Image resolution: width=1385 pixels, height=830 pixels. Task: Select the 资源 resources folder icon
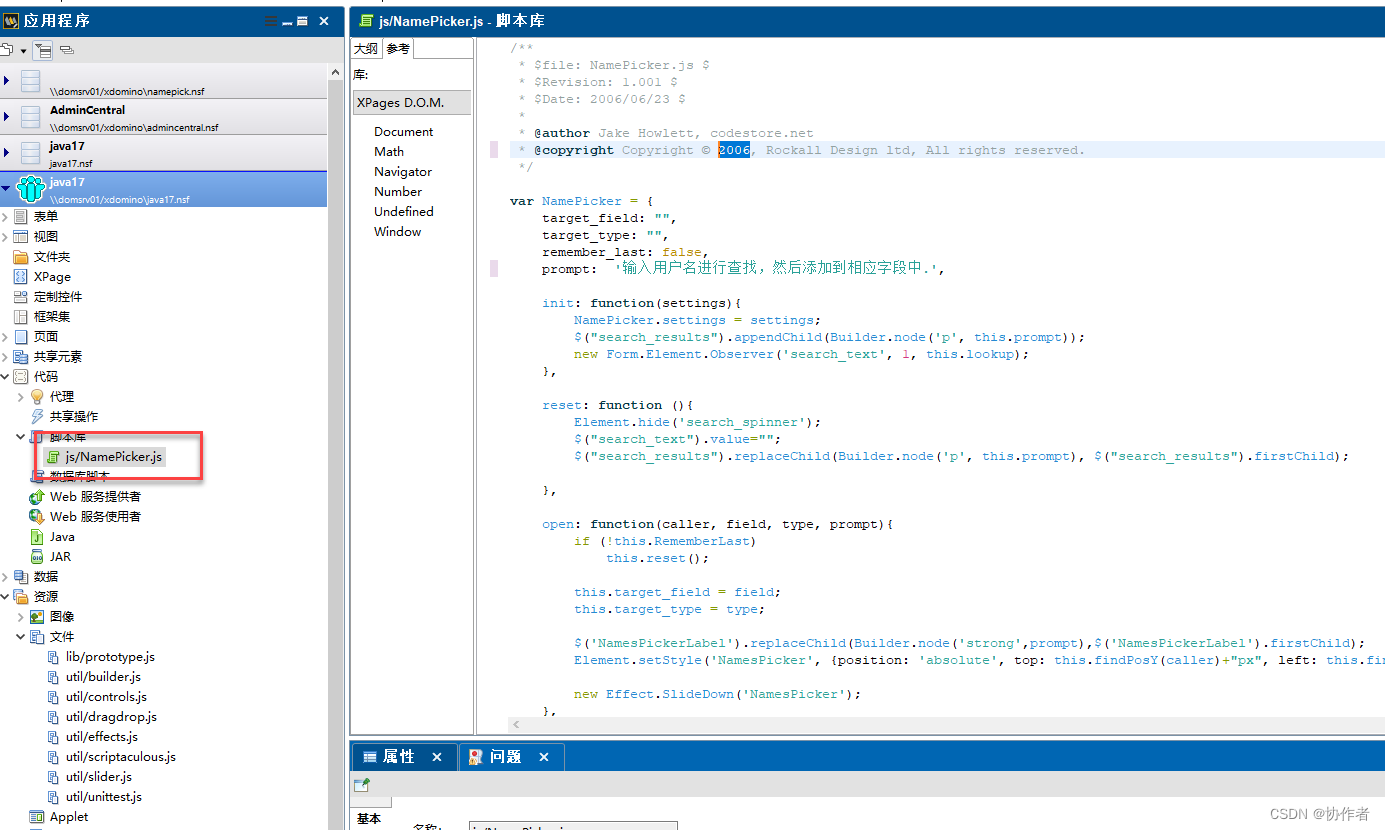coord(21,596)
